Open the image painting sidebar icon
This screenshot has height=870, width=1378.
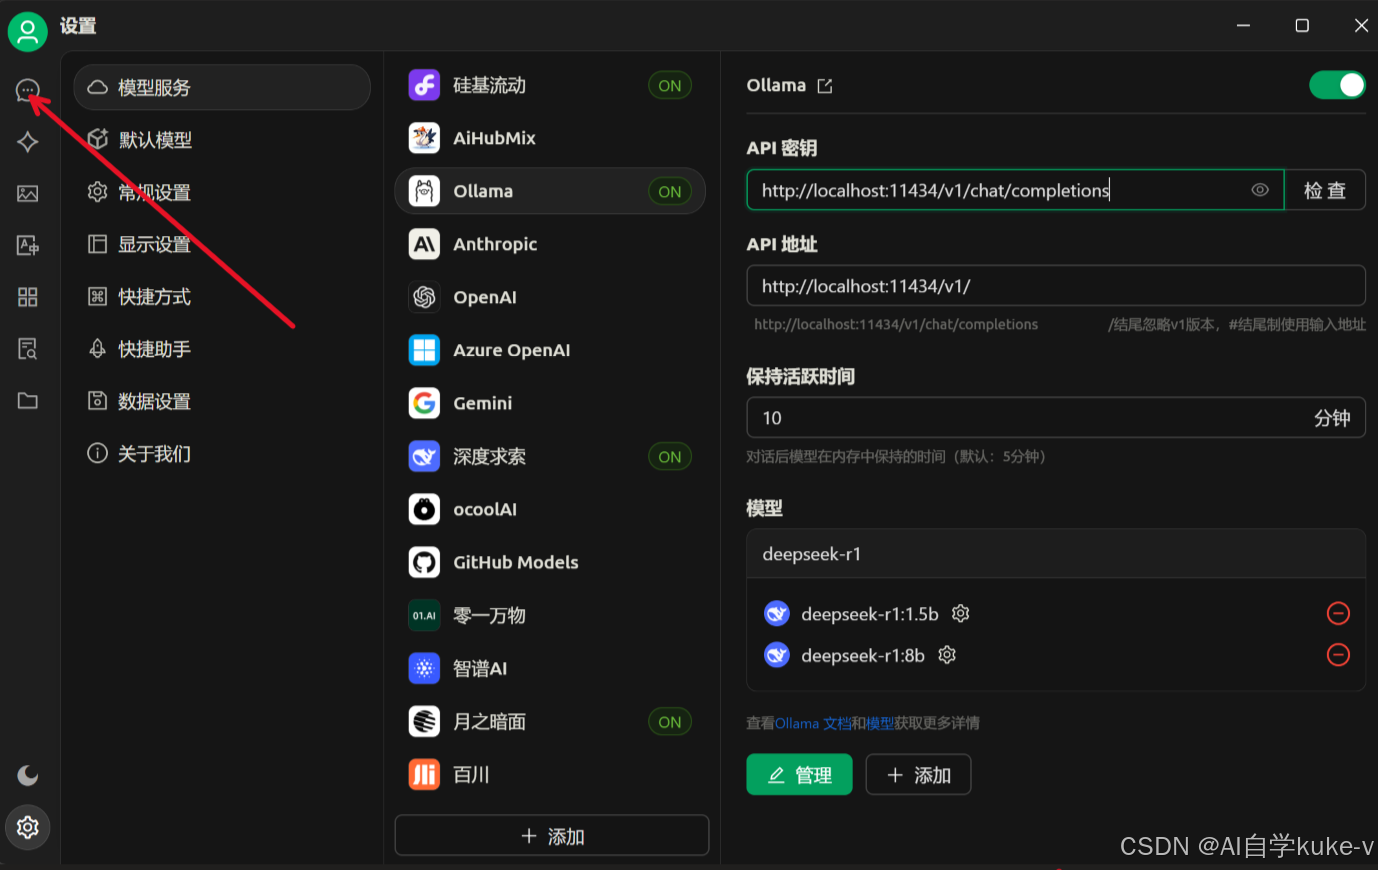click(28, 194)
